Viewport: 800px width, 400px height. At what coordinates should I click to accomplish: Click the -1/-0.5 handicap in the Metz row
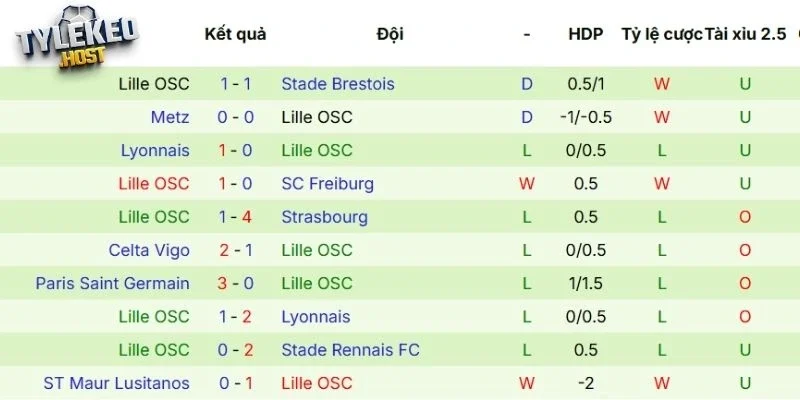tap(585, 117)
